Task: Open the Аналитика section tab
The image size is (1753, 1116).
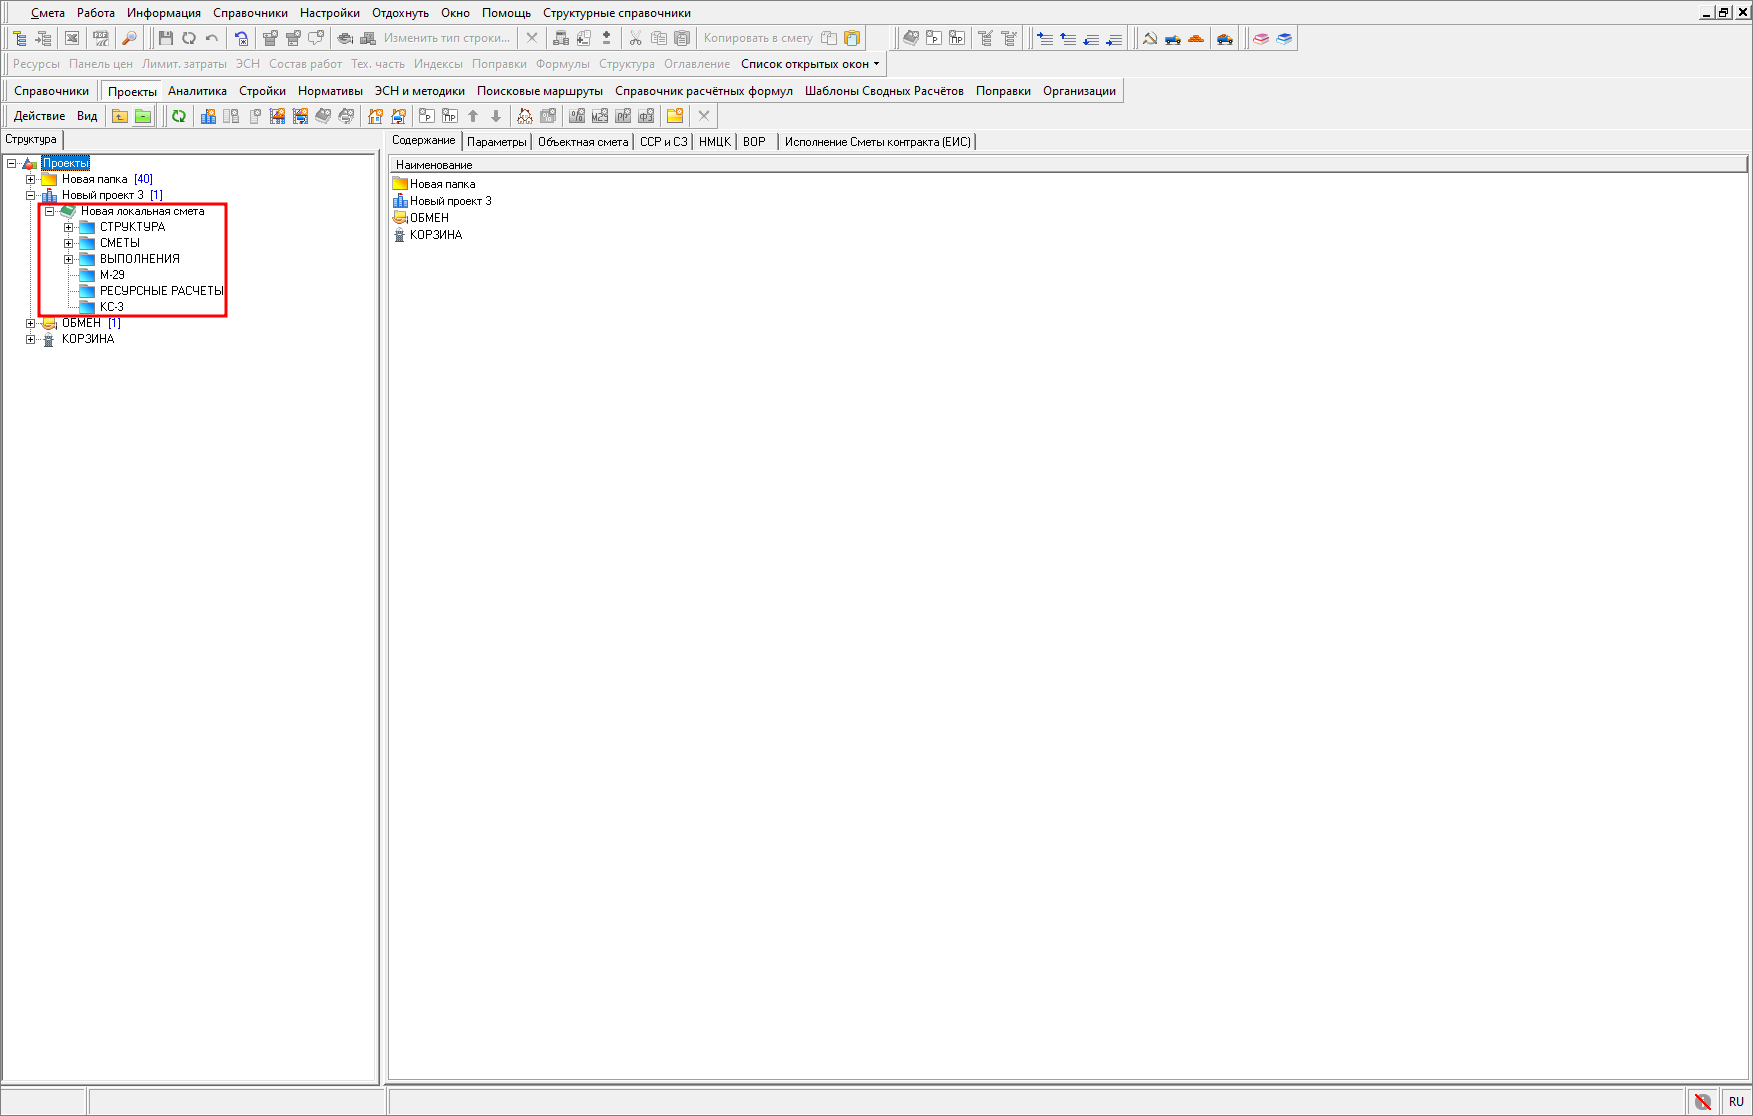Action: (197, 91)
